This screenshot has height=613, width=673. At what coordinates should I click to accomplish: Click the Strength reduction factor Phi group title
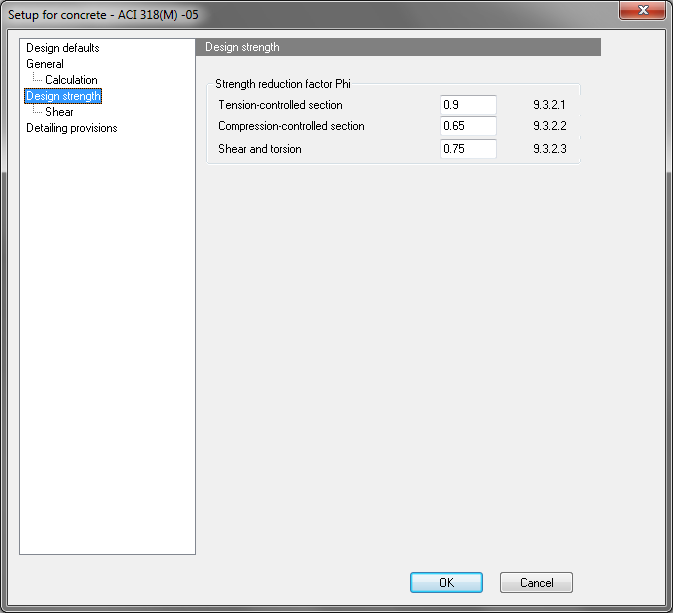point(283,85)
